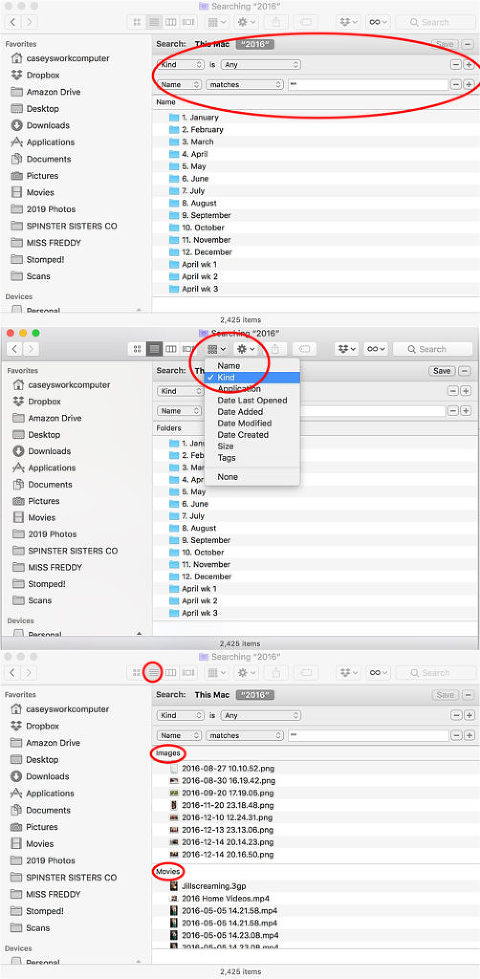Open the matches dropdown in the bottom window
The width and height of the screenshot is (480, 979).
pyautogui.click(x=245, y=735)
